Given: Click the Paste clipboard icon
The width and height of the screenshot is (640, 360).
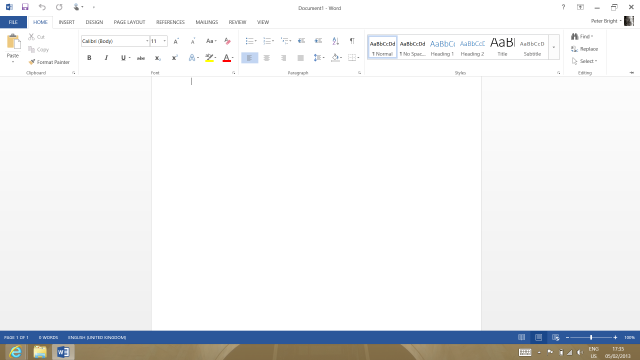Looking at the screenshot, I should (13, 42).
